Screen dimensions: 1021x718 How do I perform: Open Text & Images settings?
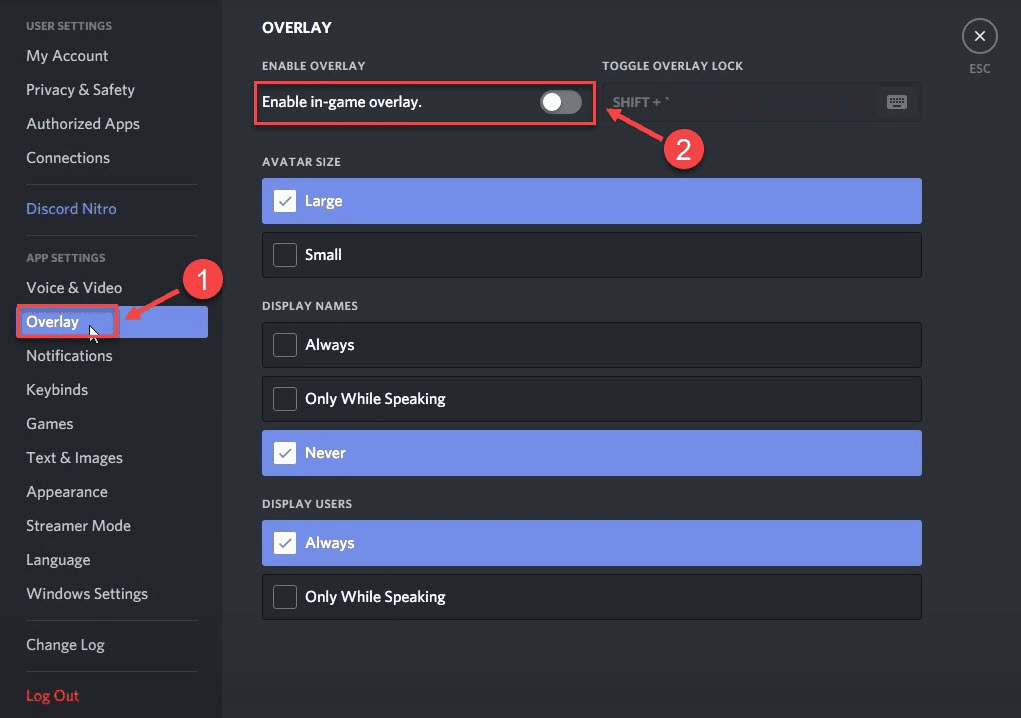coord(74,457)
